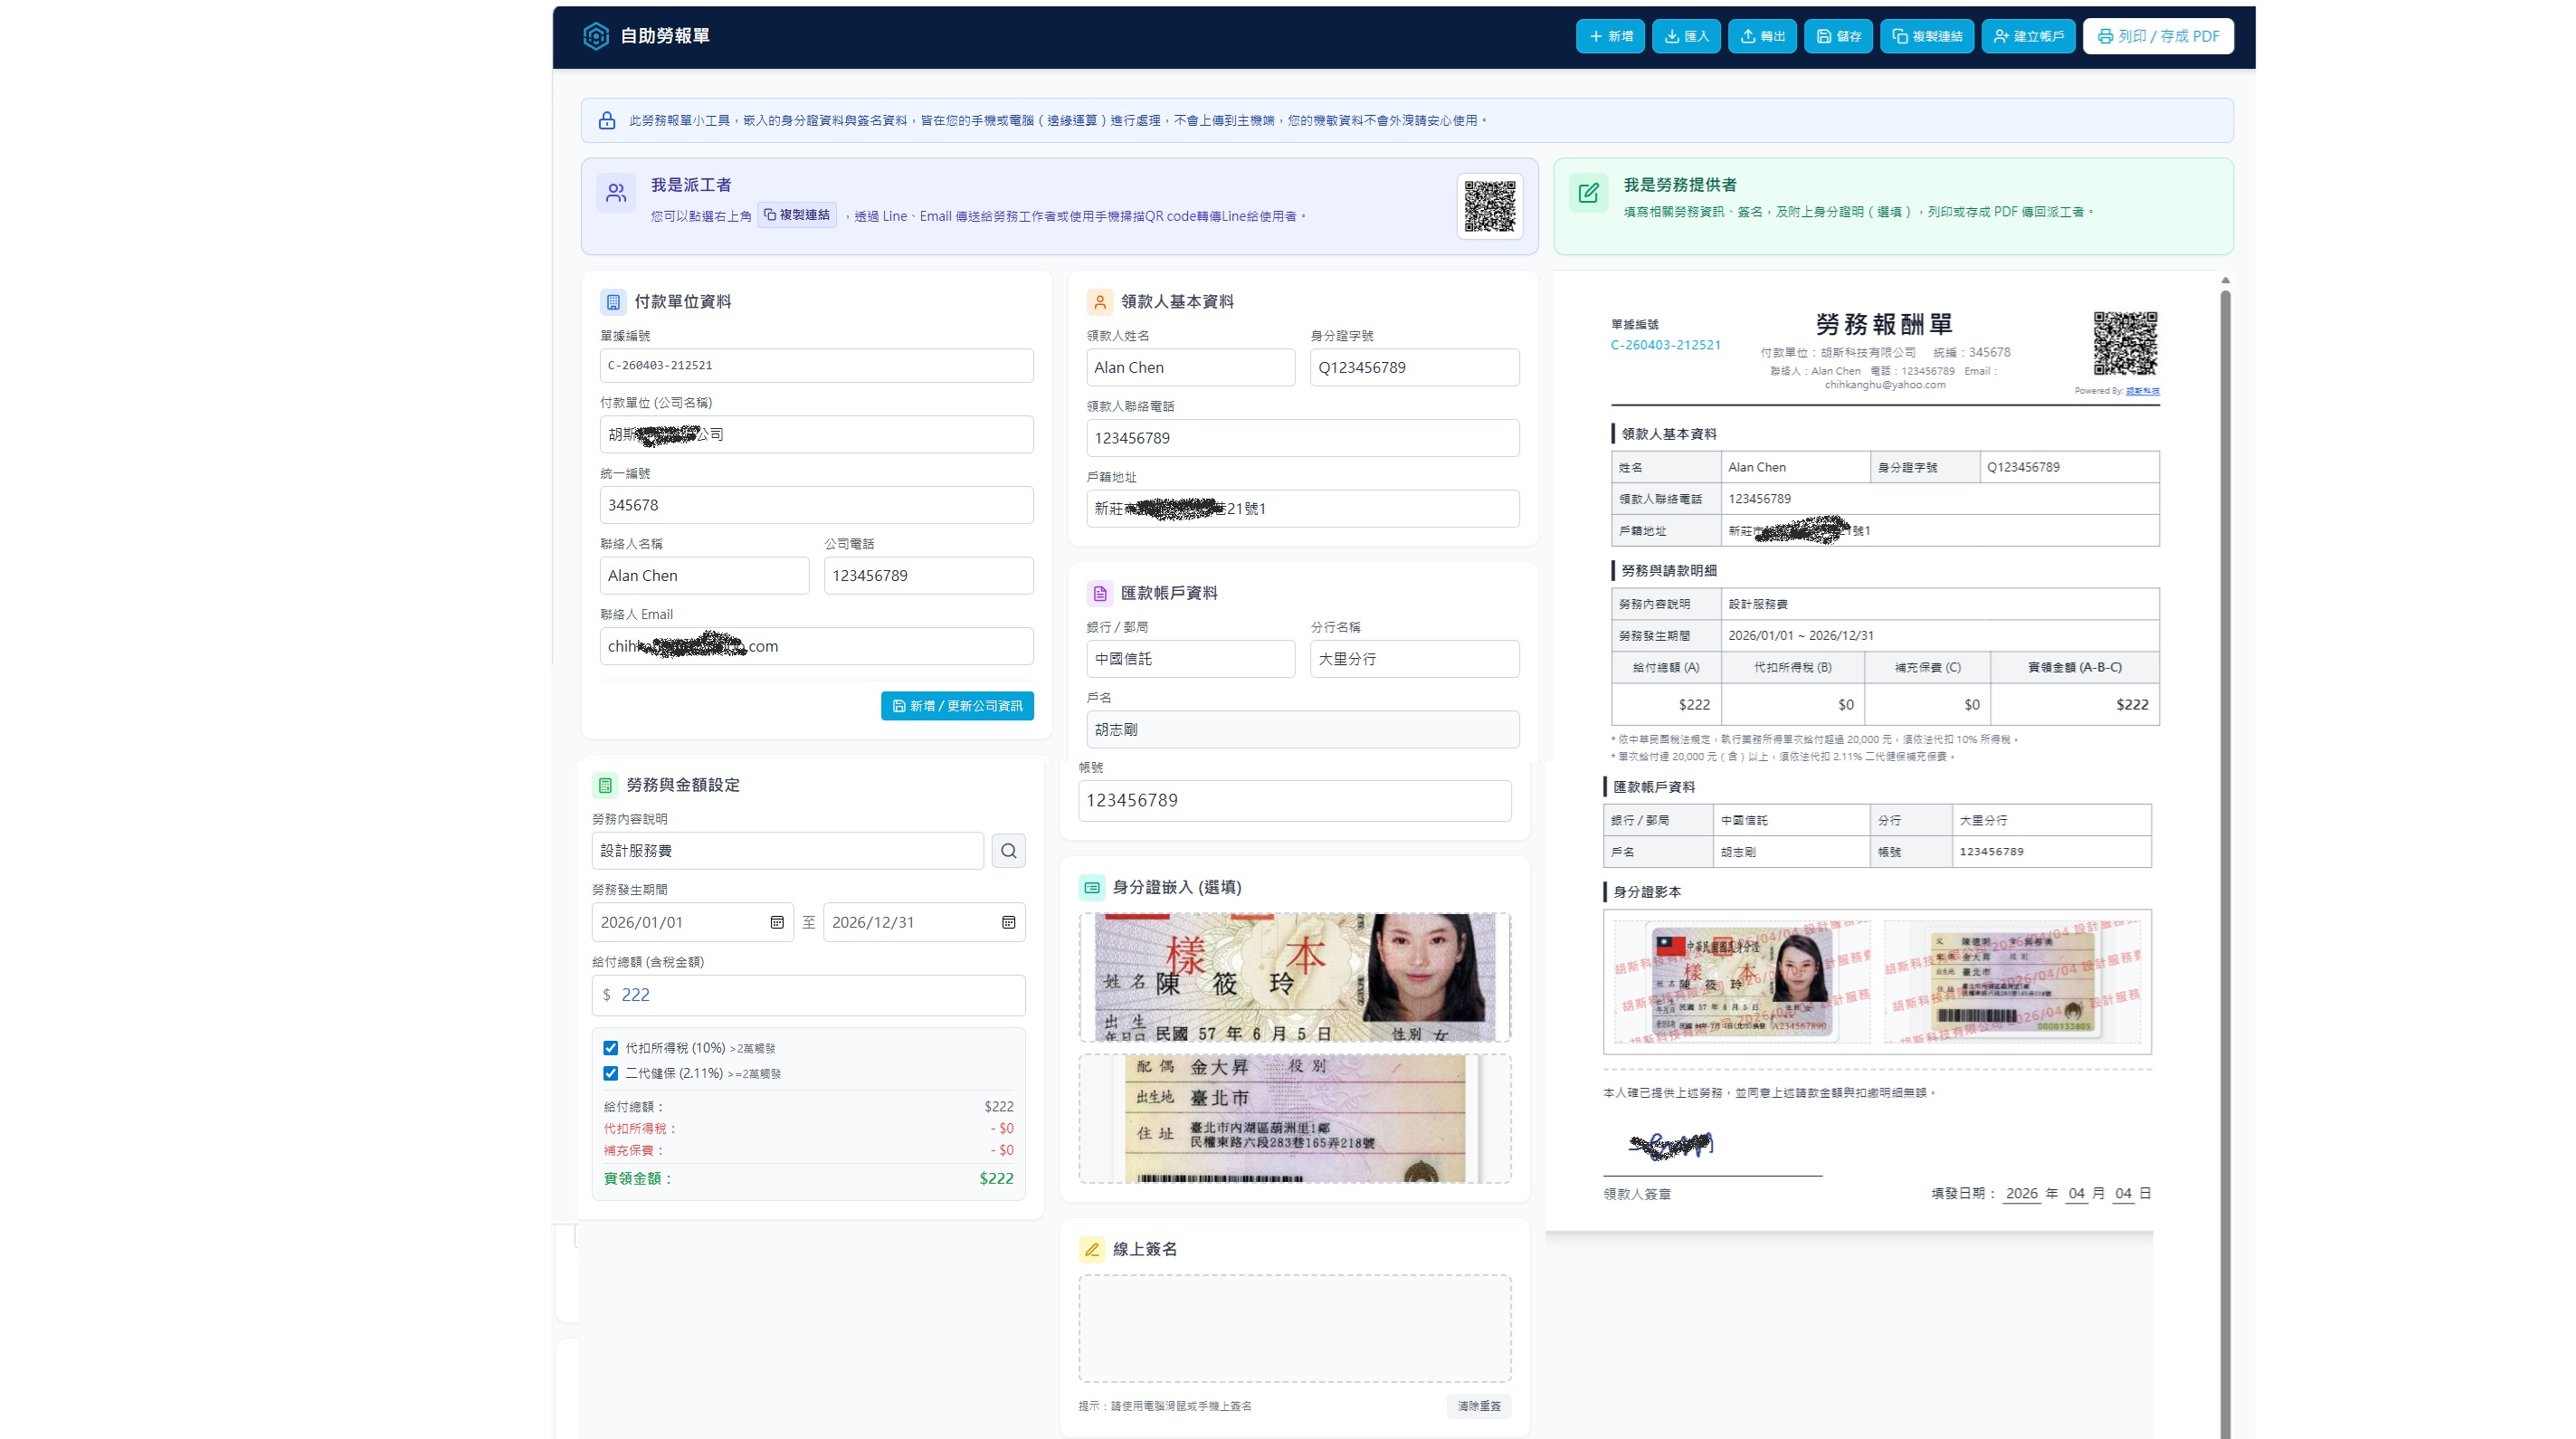The height and width of the screenshot is (1439, 2576).
Task: Open the start date calendar picker
Action: [777, 922]
